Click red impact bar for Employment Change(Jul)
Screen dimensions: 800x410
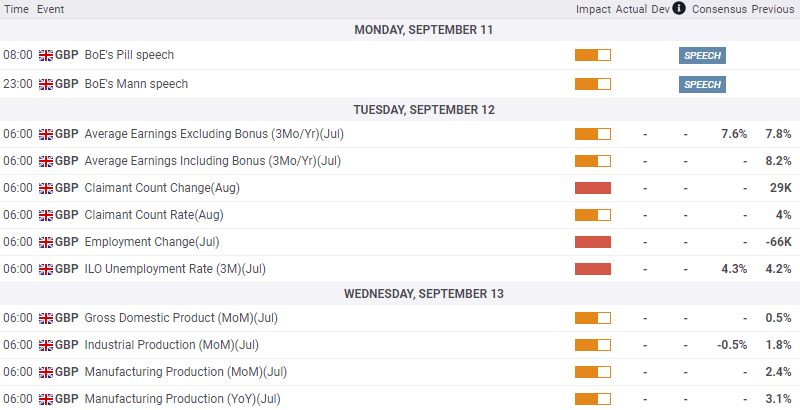point(592,242)
